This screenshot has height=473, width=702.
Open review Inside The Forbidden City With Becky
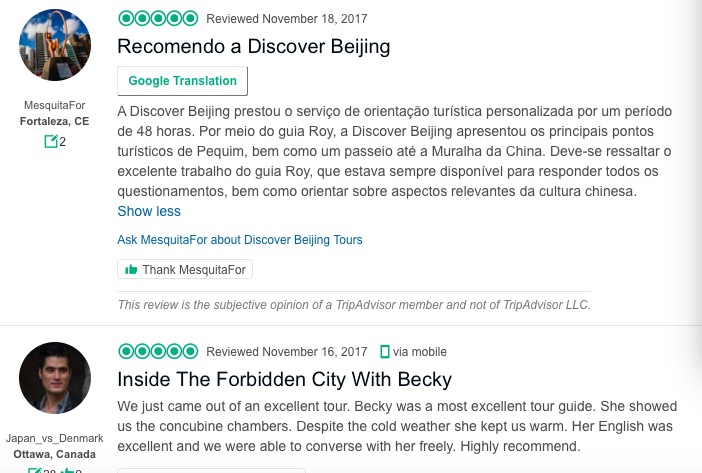tap(284, 380)
